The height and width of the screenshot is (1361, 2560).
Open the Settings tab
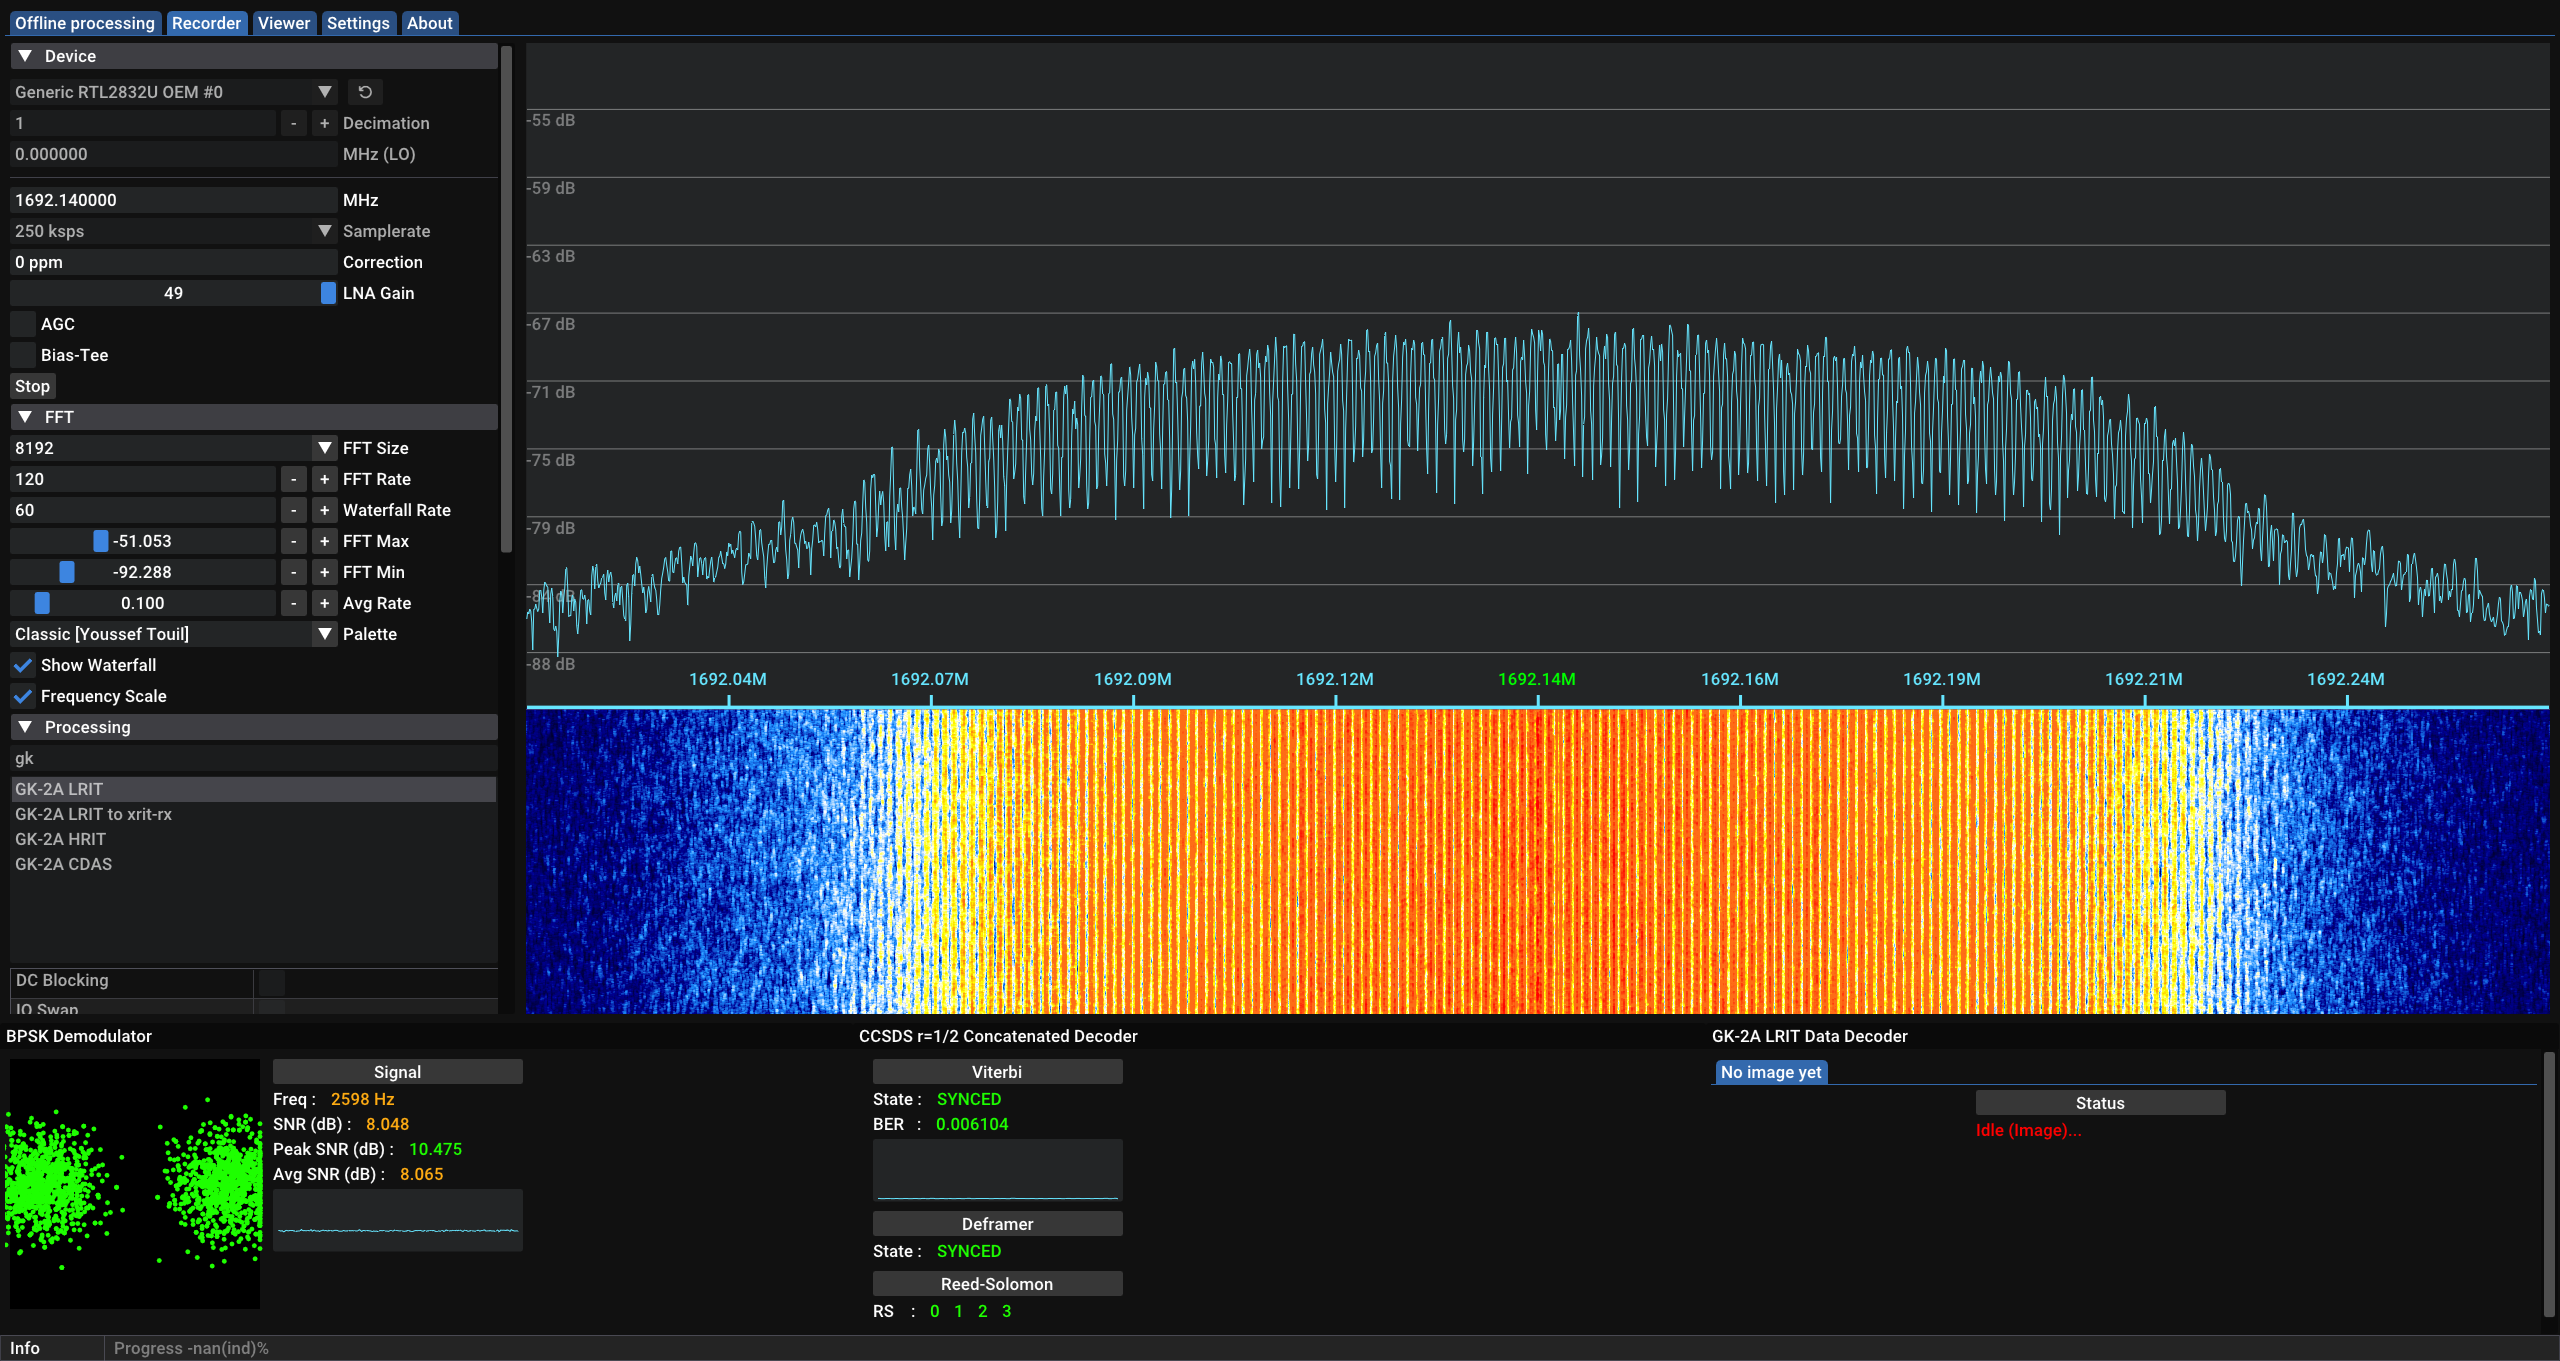click(x=358, y=23)
